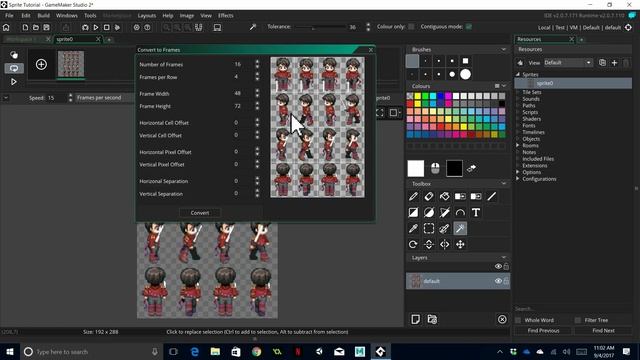Select the filled Rectangle tool
The image size is (640, 360).
[413, 212]
